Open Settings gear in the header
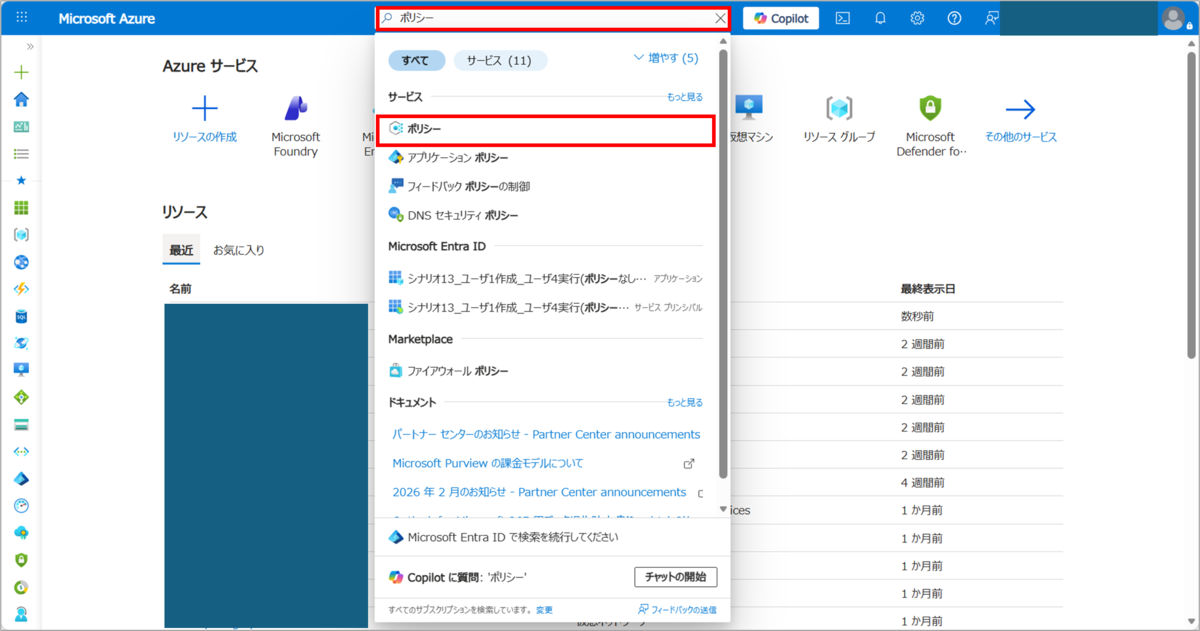This screenshot has height=631, width=1200. (917, 18)
